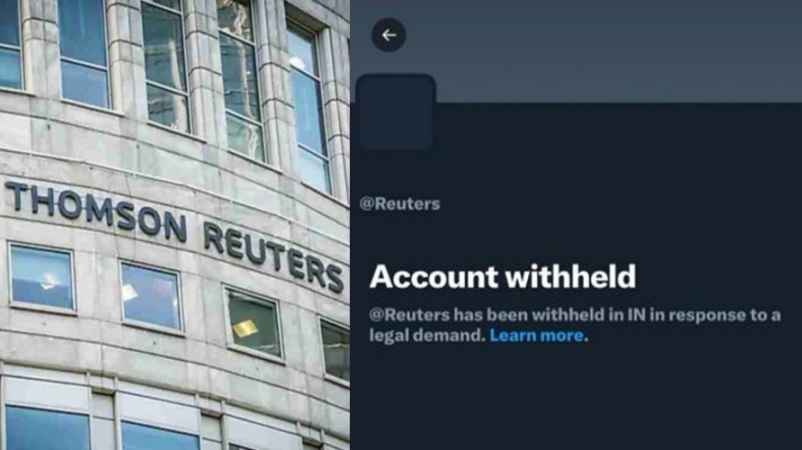The width and height of the screenshot is (802, 450).
Task: Click the Account withheld heading
Action: [x=502, y=277]
